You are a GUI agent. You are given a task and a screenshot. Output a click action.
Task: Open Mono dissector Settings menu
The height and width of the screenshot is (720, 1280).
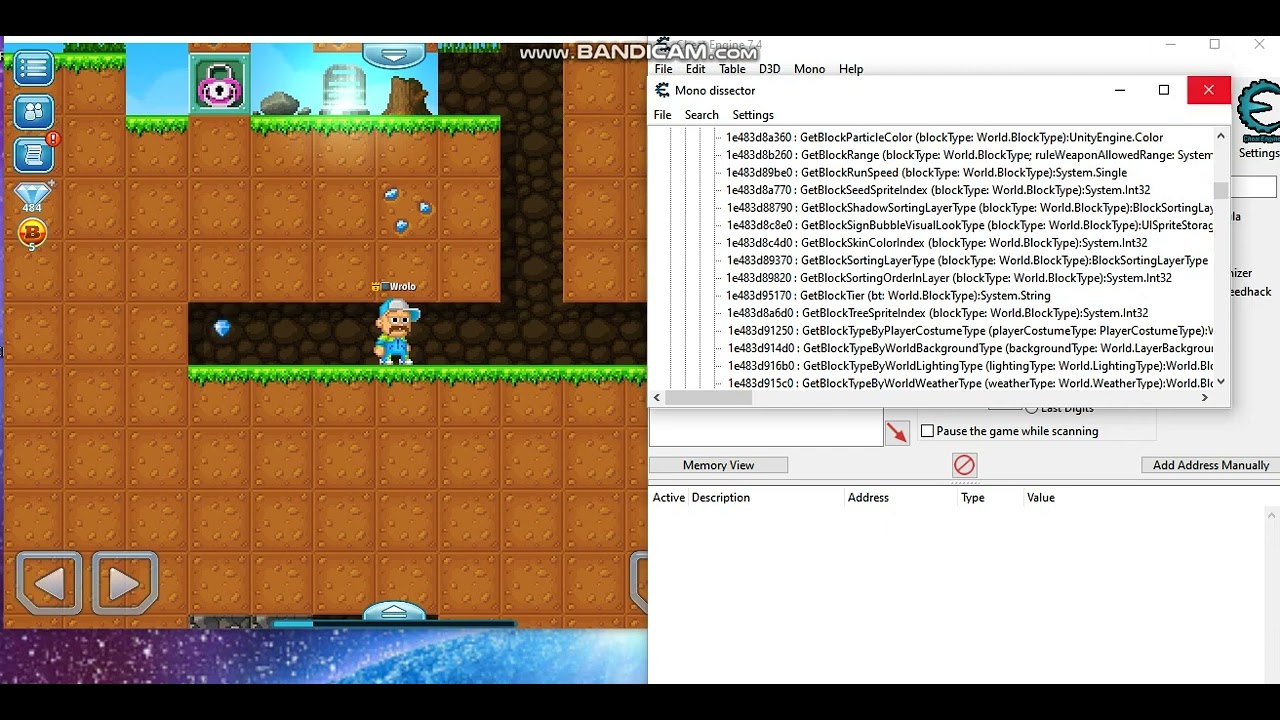753,115
